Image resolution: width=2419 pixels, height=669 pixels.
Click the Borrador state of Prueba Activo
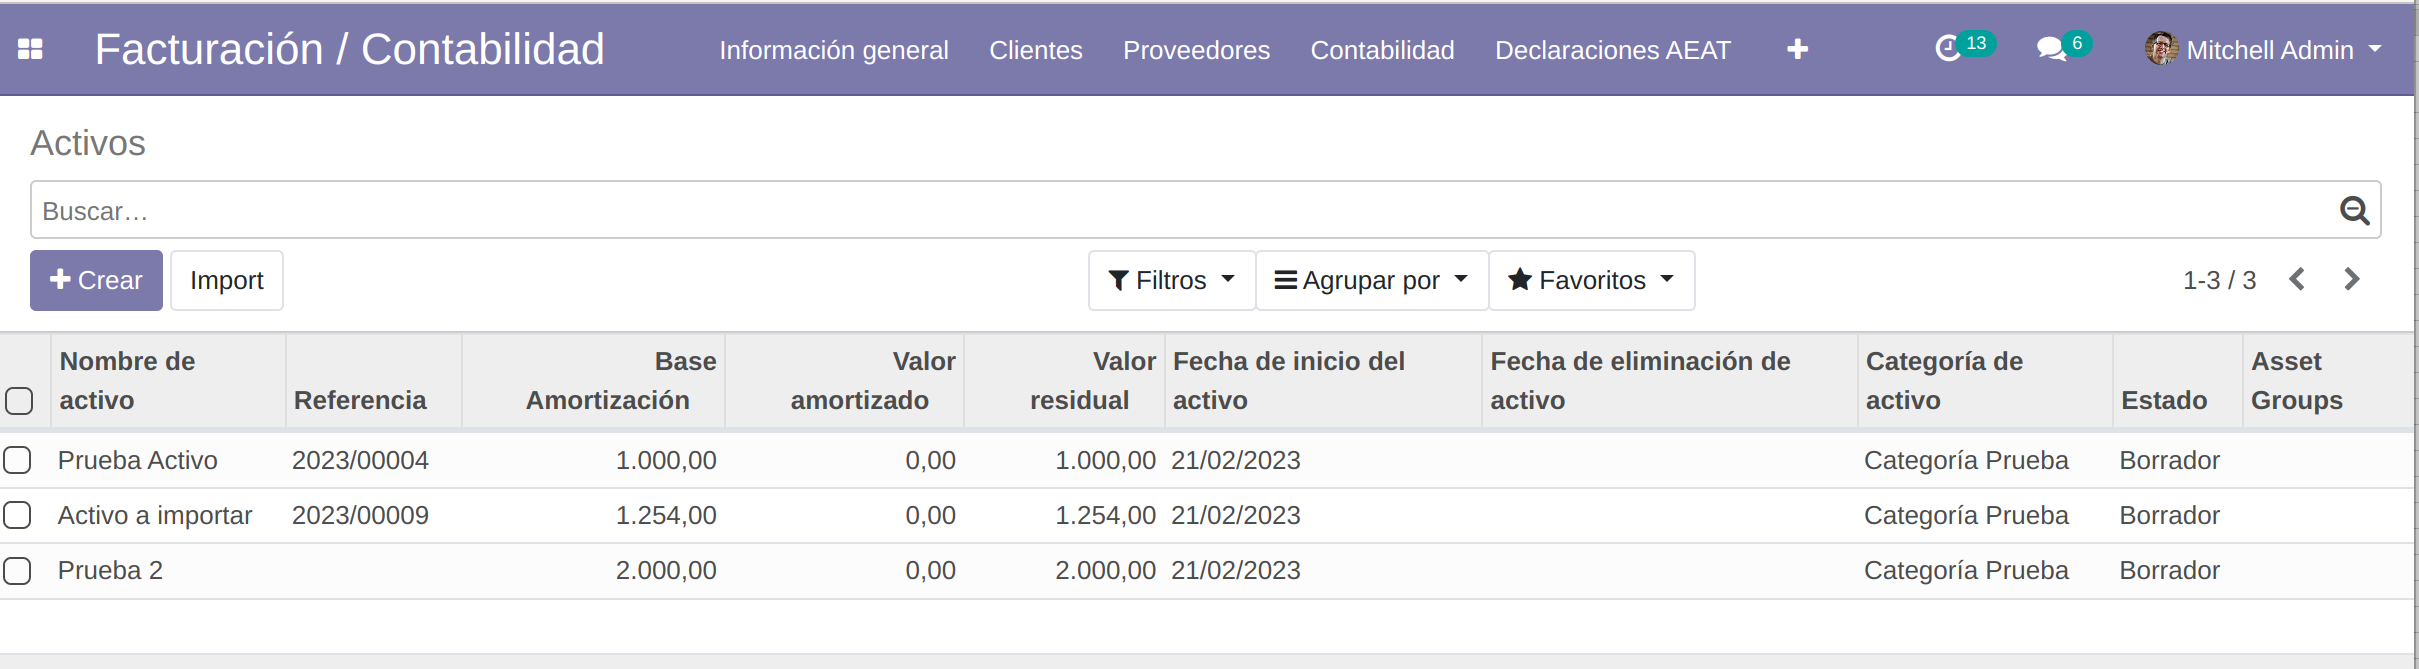click(x=2169, y=460)
